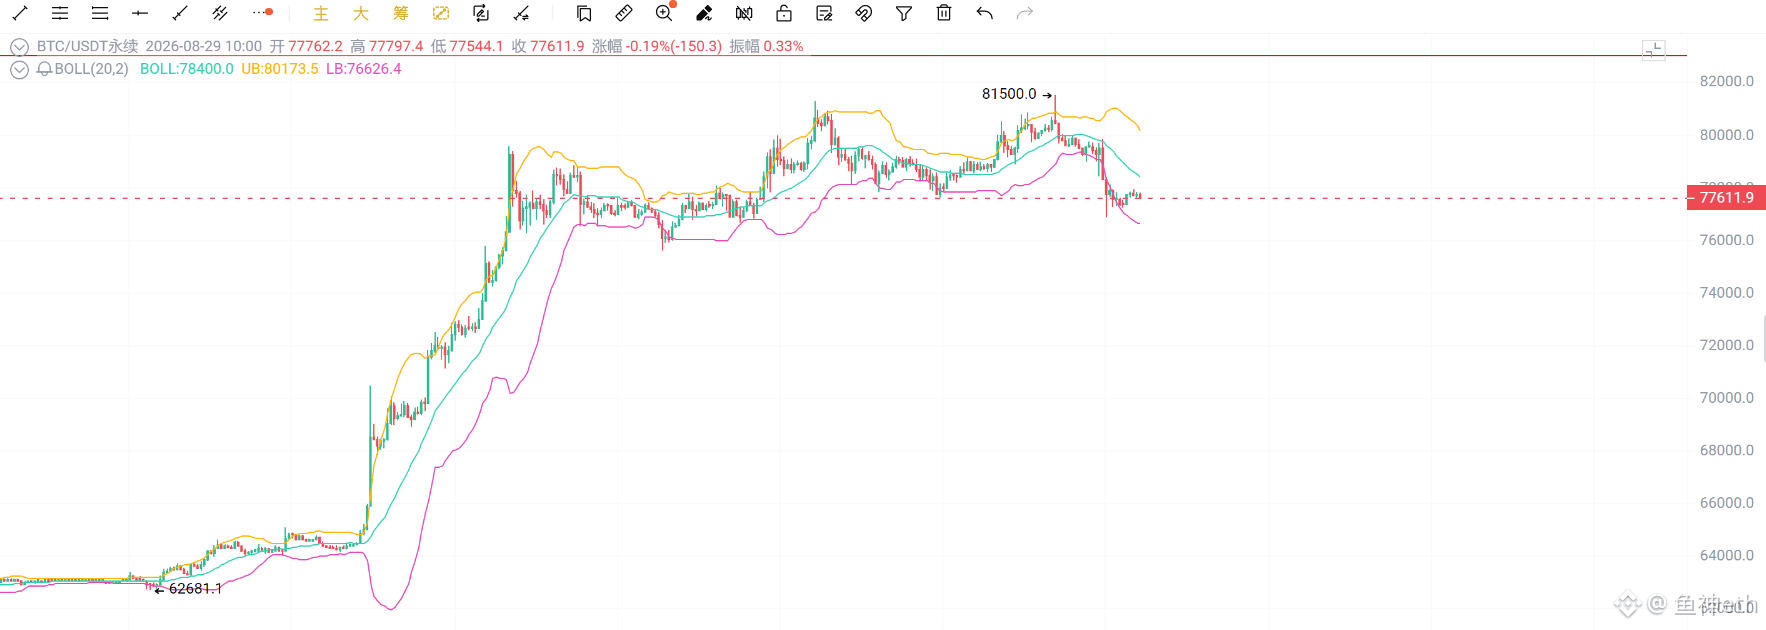Viewport: 1766px width, 630px height.
Task: Click the refresh-edit drawing icon
Action: click(481, 13)
